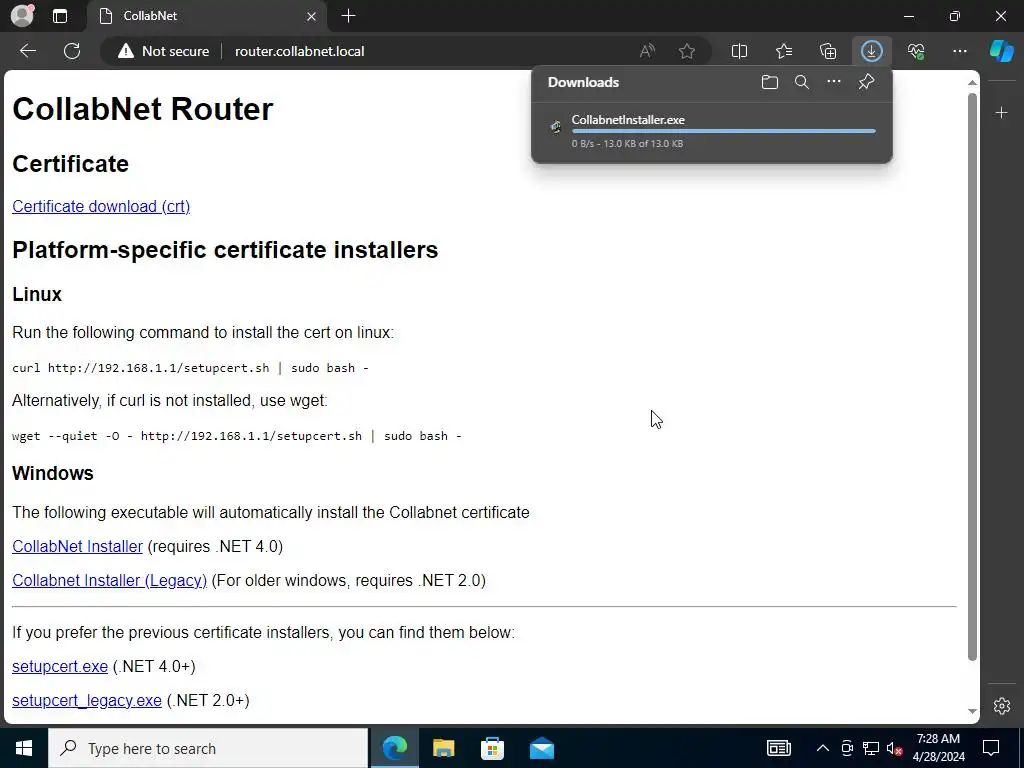Click the CollabNet Router heading

(x=142, y=108)
